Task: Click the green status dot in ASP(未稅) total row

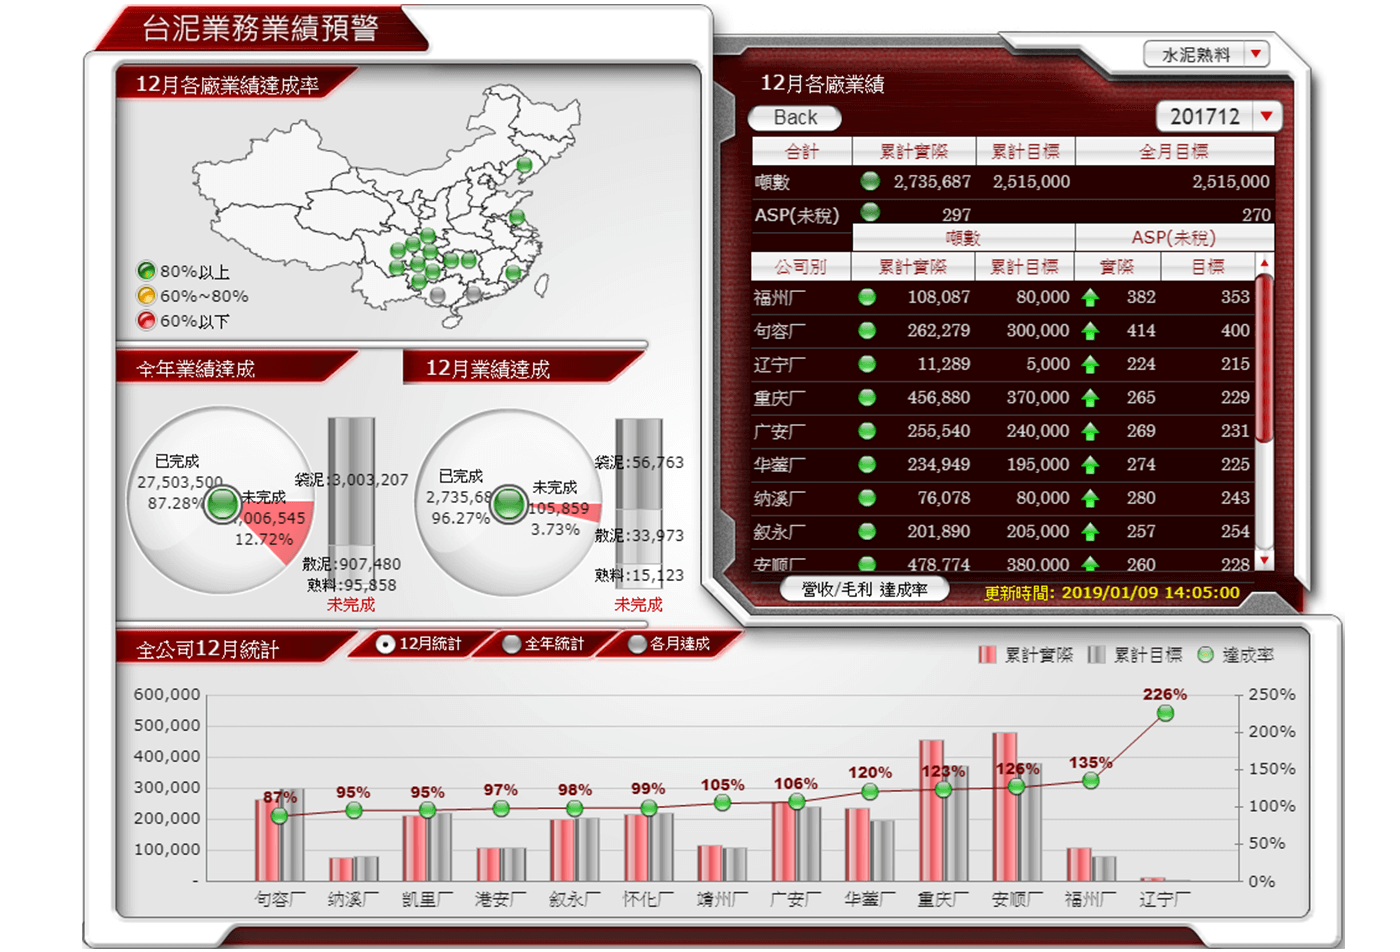Action: point(870,211)
